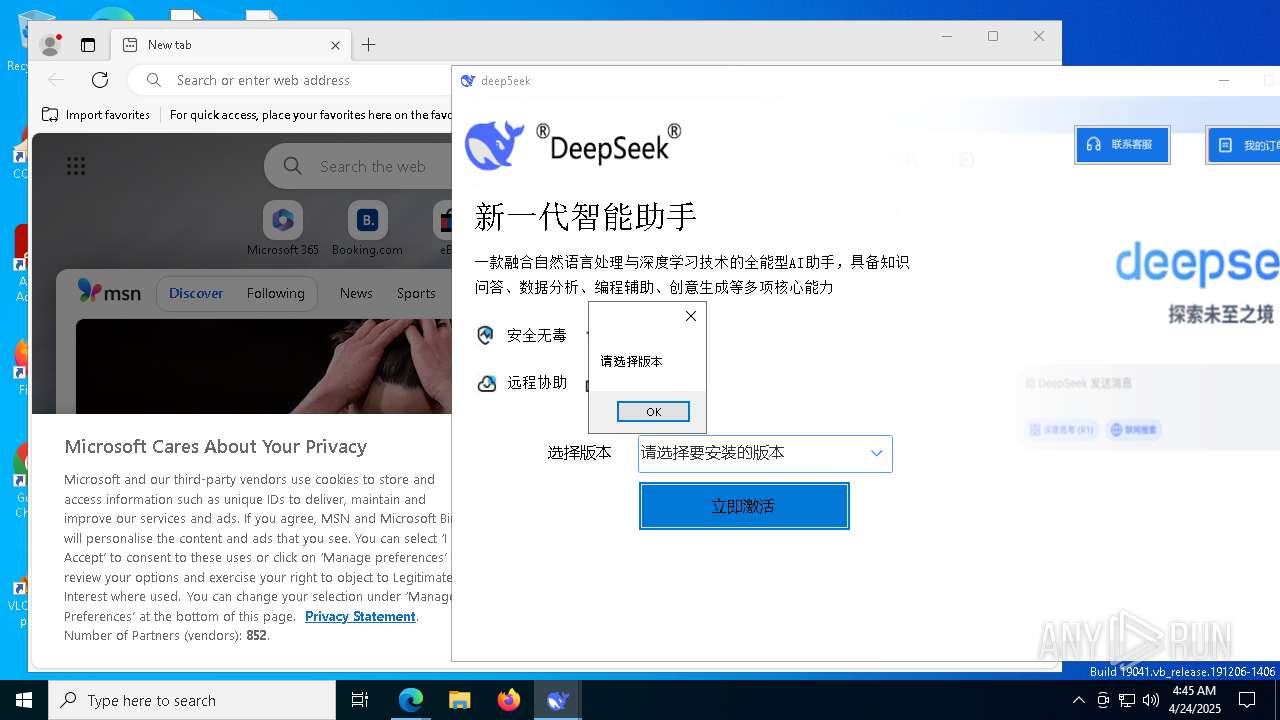Open Booking.com quick link
The width and height of the screenshot is (1280, 720).
[x=367, y=230]
